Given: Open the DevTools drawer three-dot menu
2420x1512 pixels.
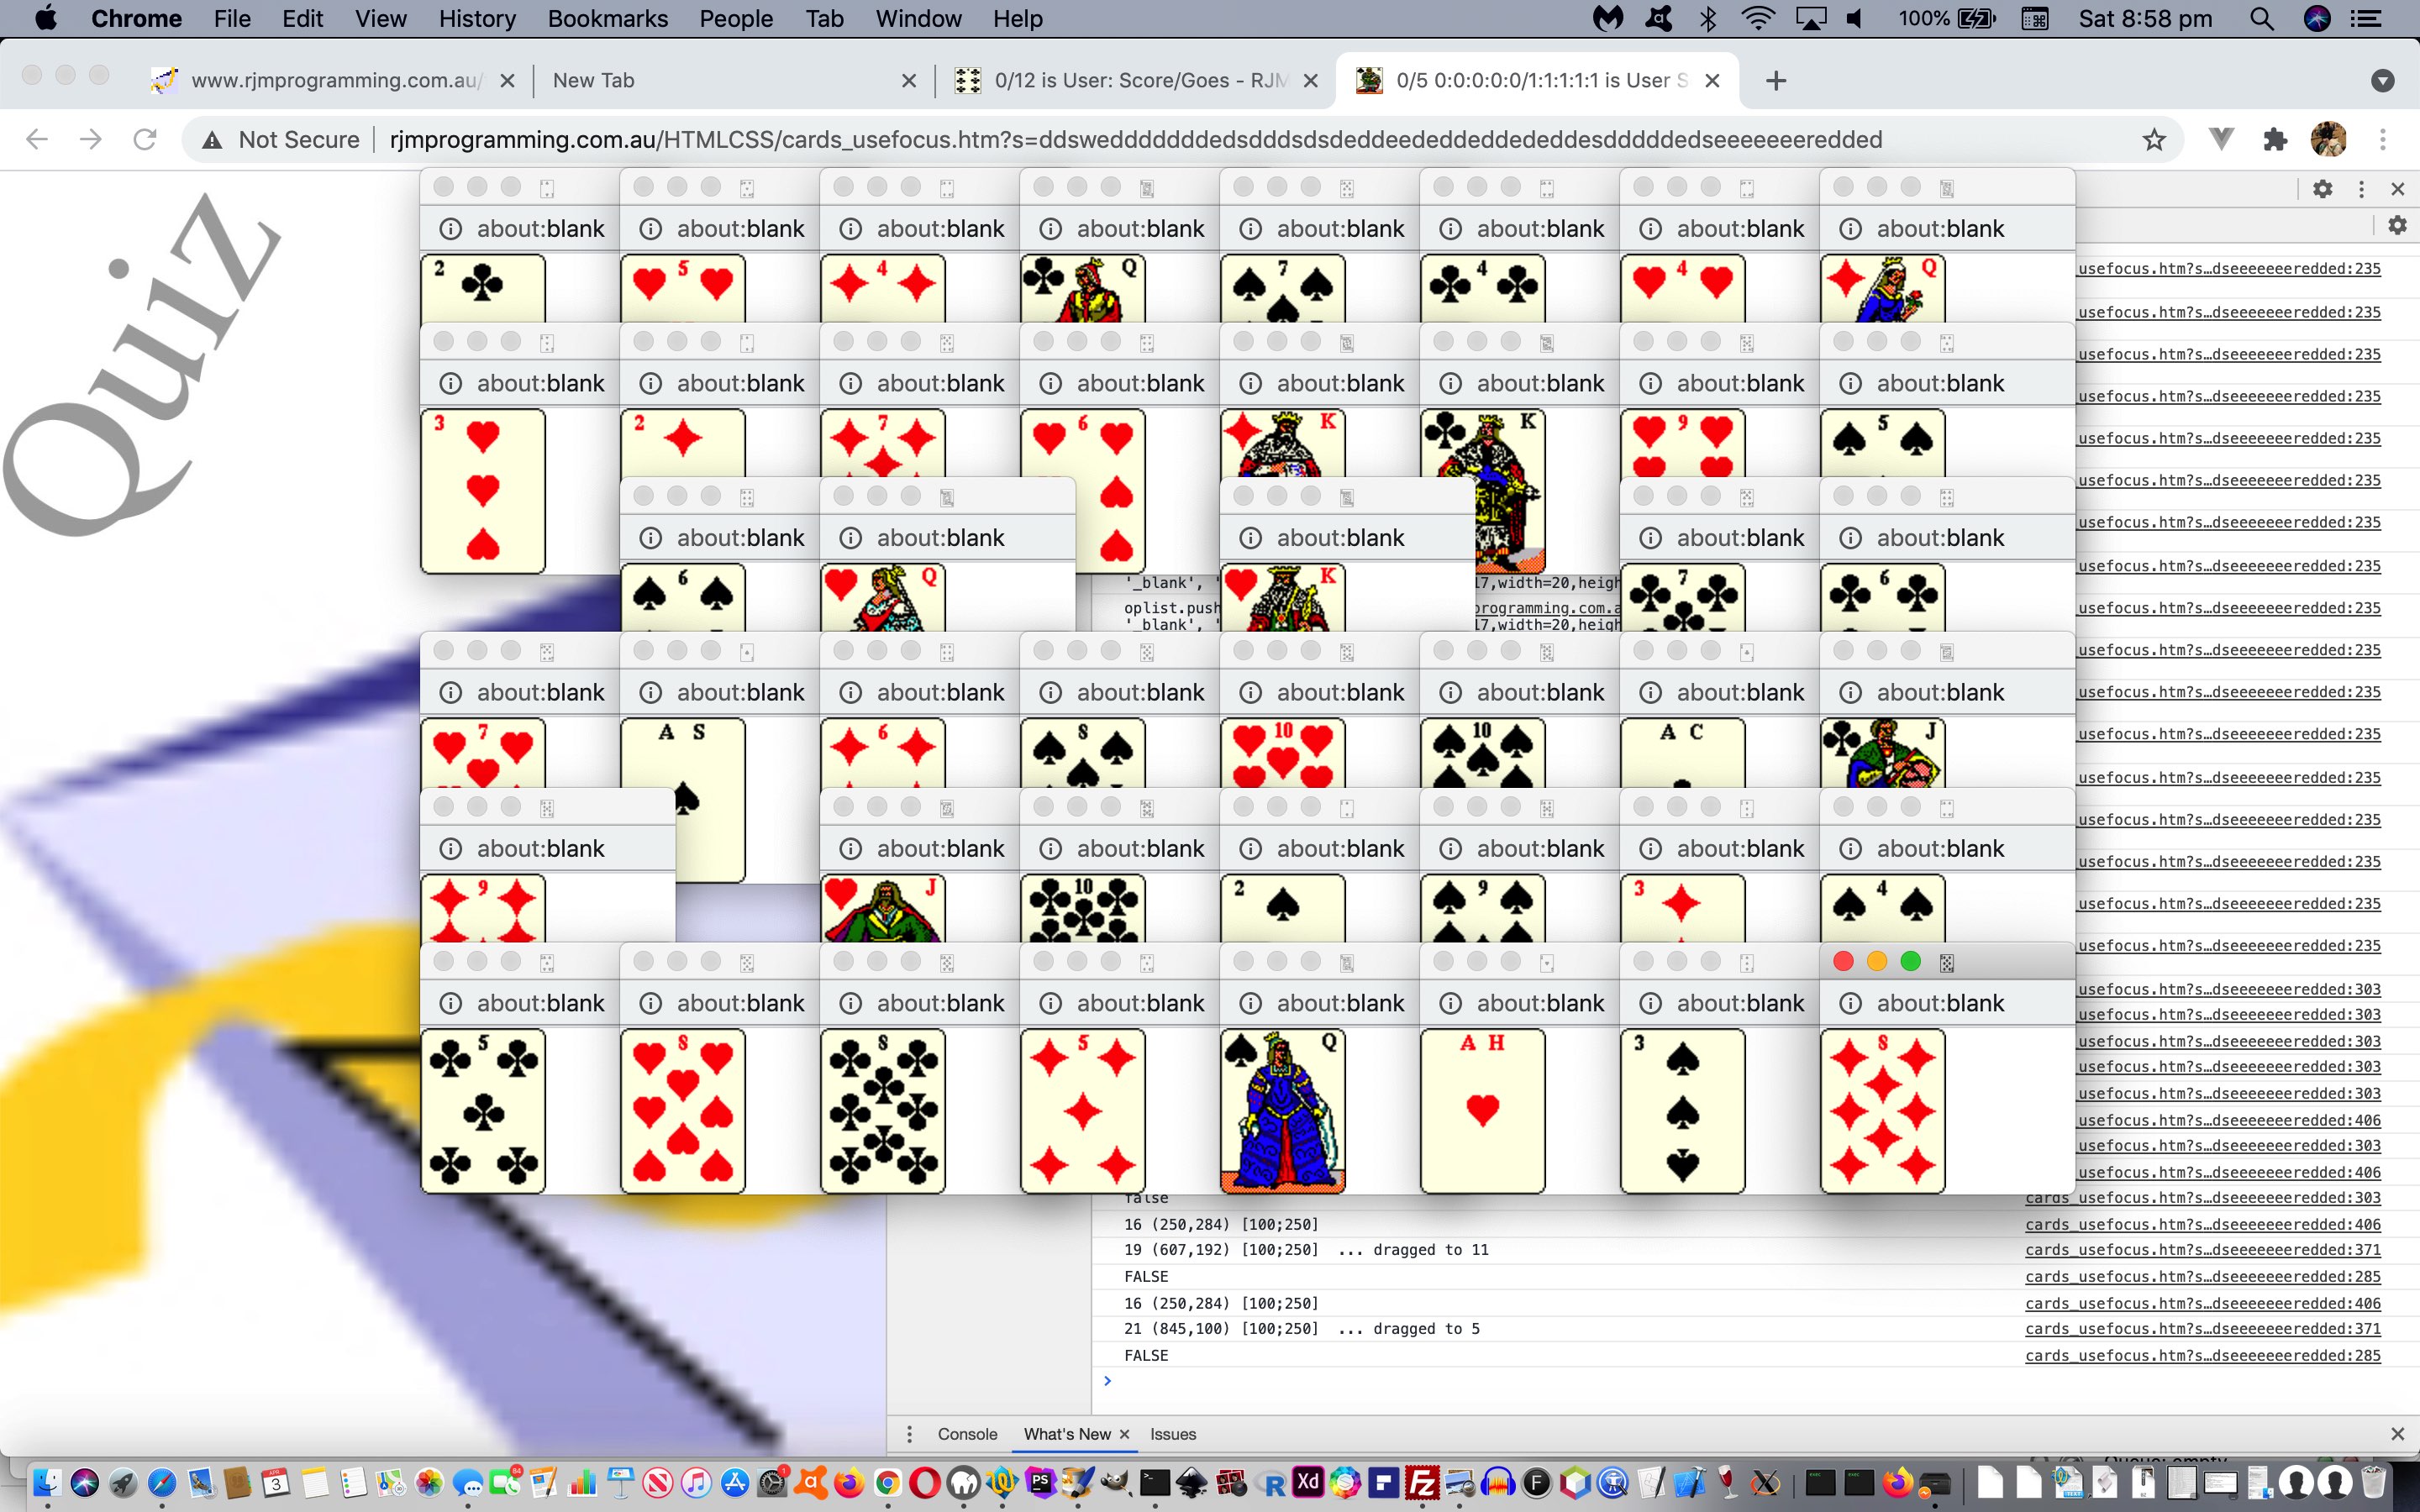Looking at the screenshot, I should (x=909, y=1434).
